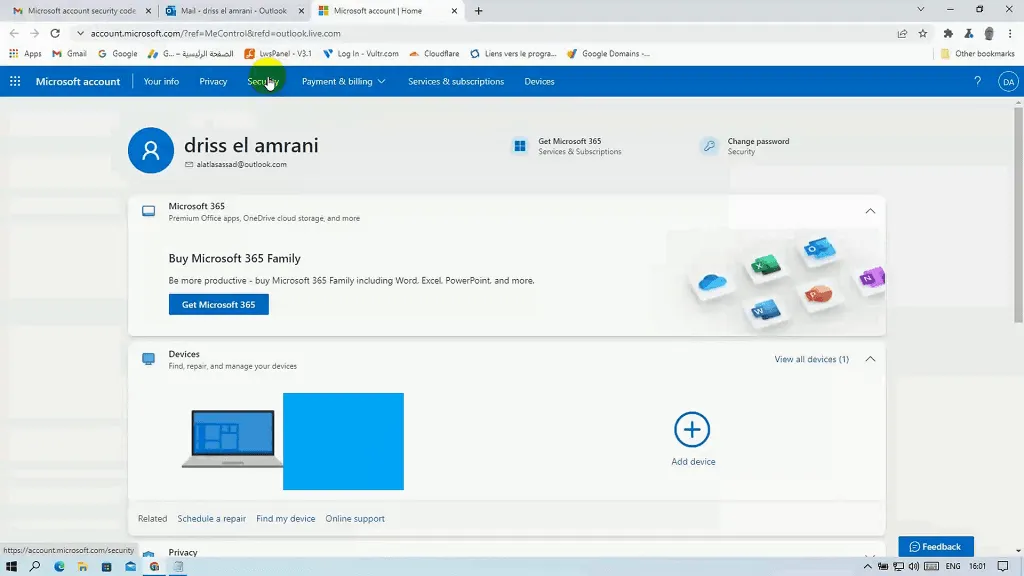
Task: Click the Feedback button
Action: [936, 547]
